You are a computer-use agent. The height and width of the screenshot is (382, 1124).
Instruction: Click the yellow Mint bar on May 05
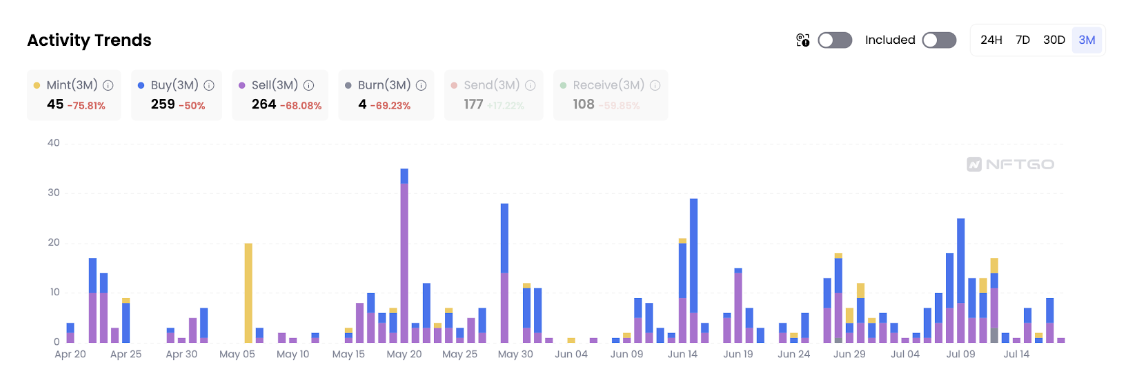248,292
